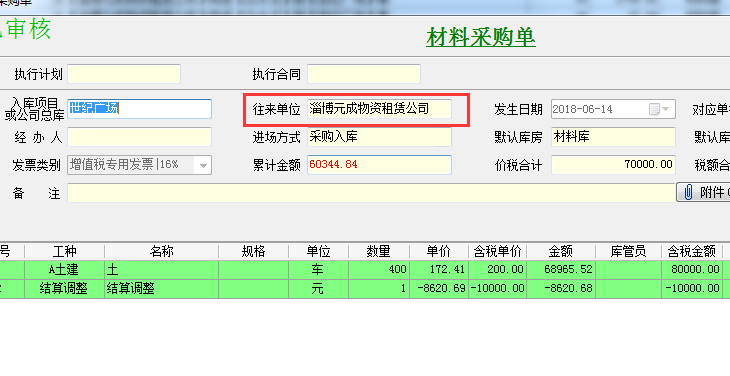This screenshot has height=376, width=730.
Task: Select the tax-inclusive price cell 200.00
Action: pyautogui.click(x=497, y=269)
